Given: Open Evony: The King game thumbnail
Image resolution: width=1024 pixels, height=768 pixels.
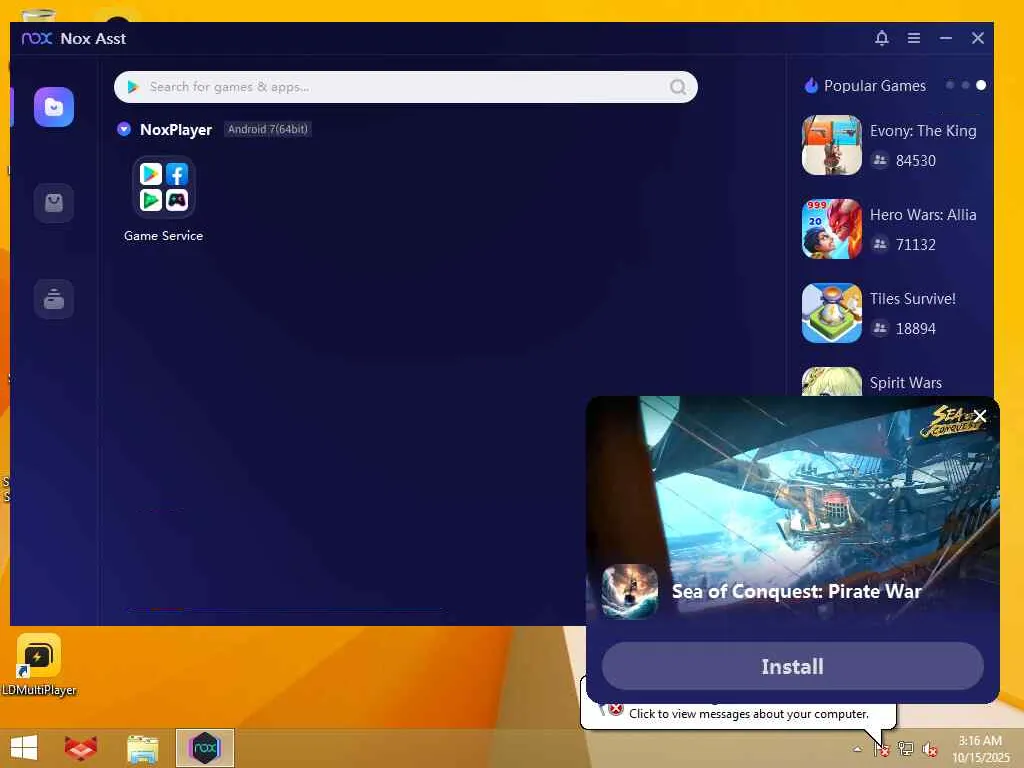Looking at the screenshot, I should (x=831, y=145).
